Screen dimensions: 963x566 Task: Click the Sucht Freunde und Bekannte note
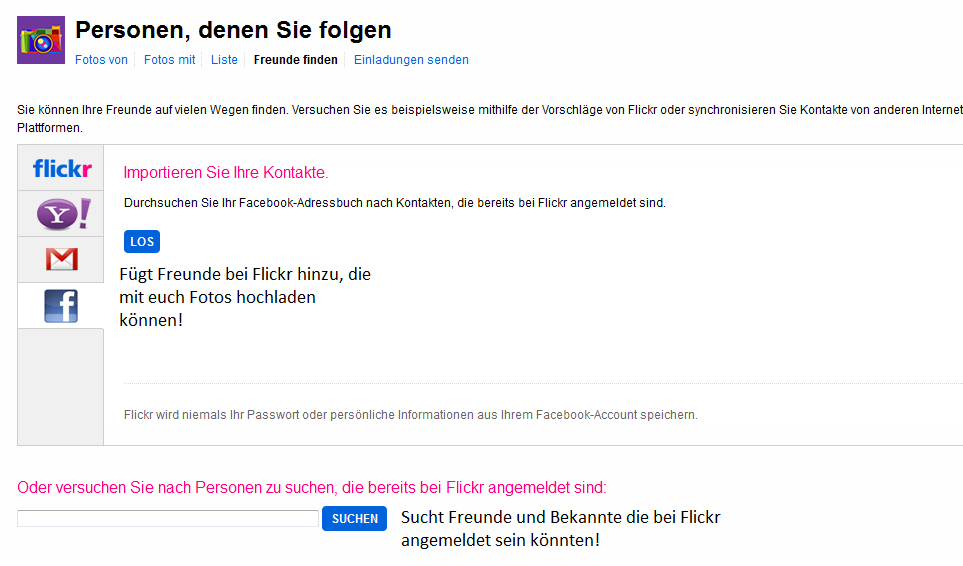pyautogui.click(x=560, y=529)
